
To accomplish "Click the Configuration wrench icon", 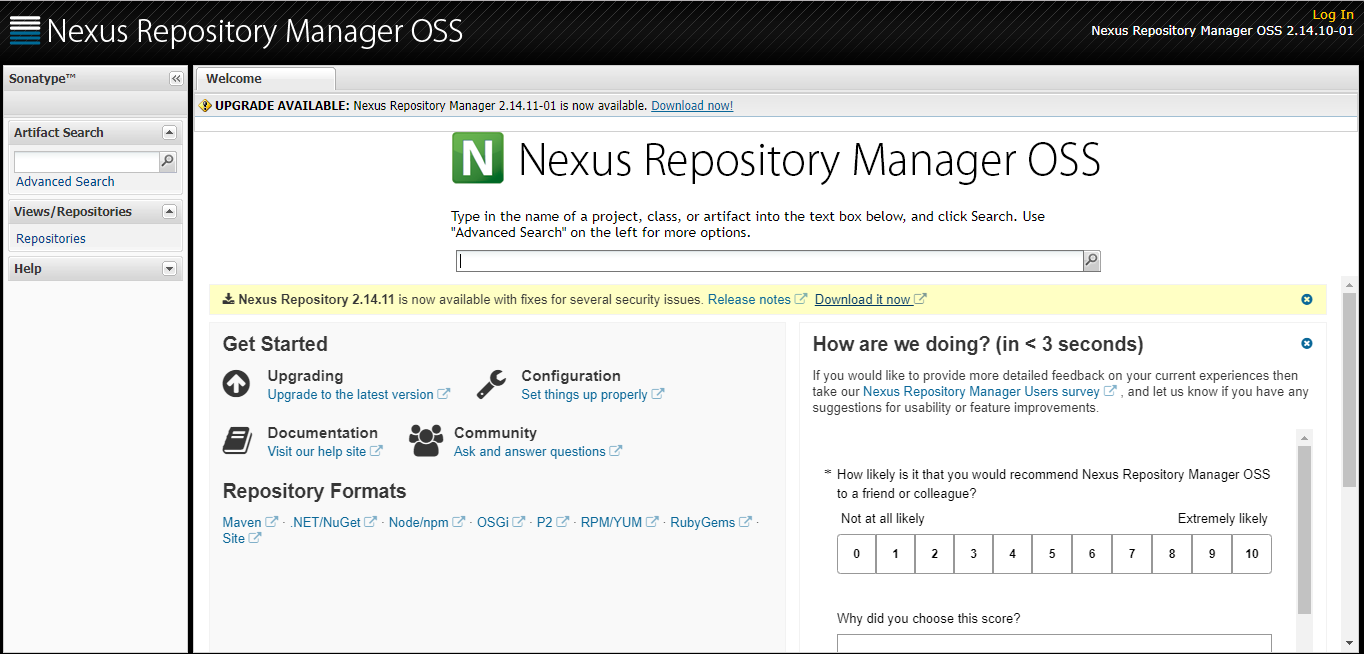I will (491, 384).
